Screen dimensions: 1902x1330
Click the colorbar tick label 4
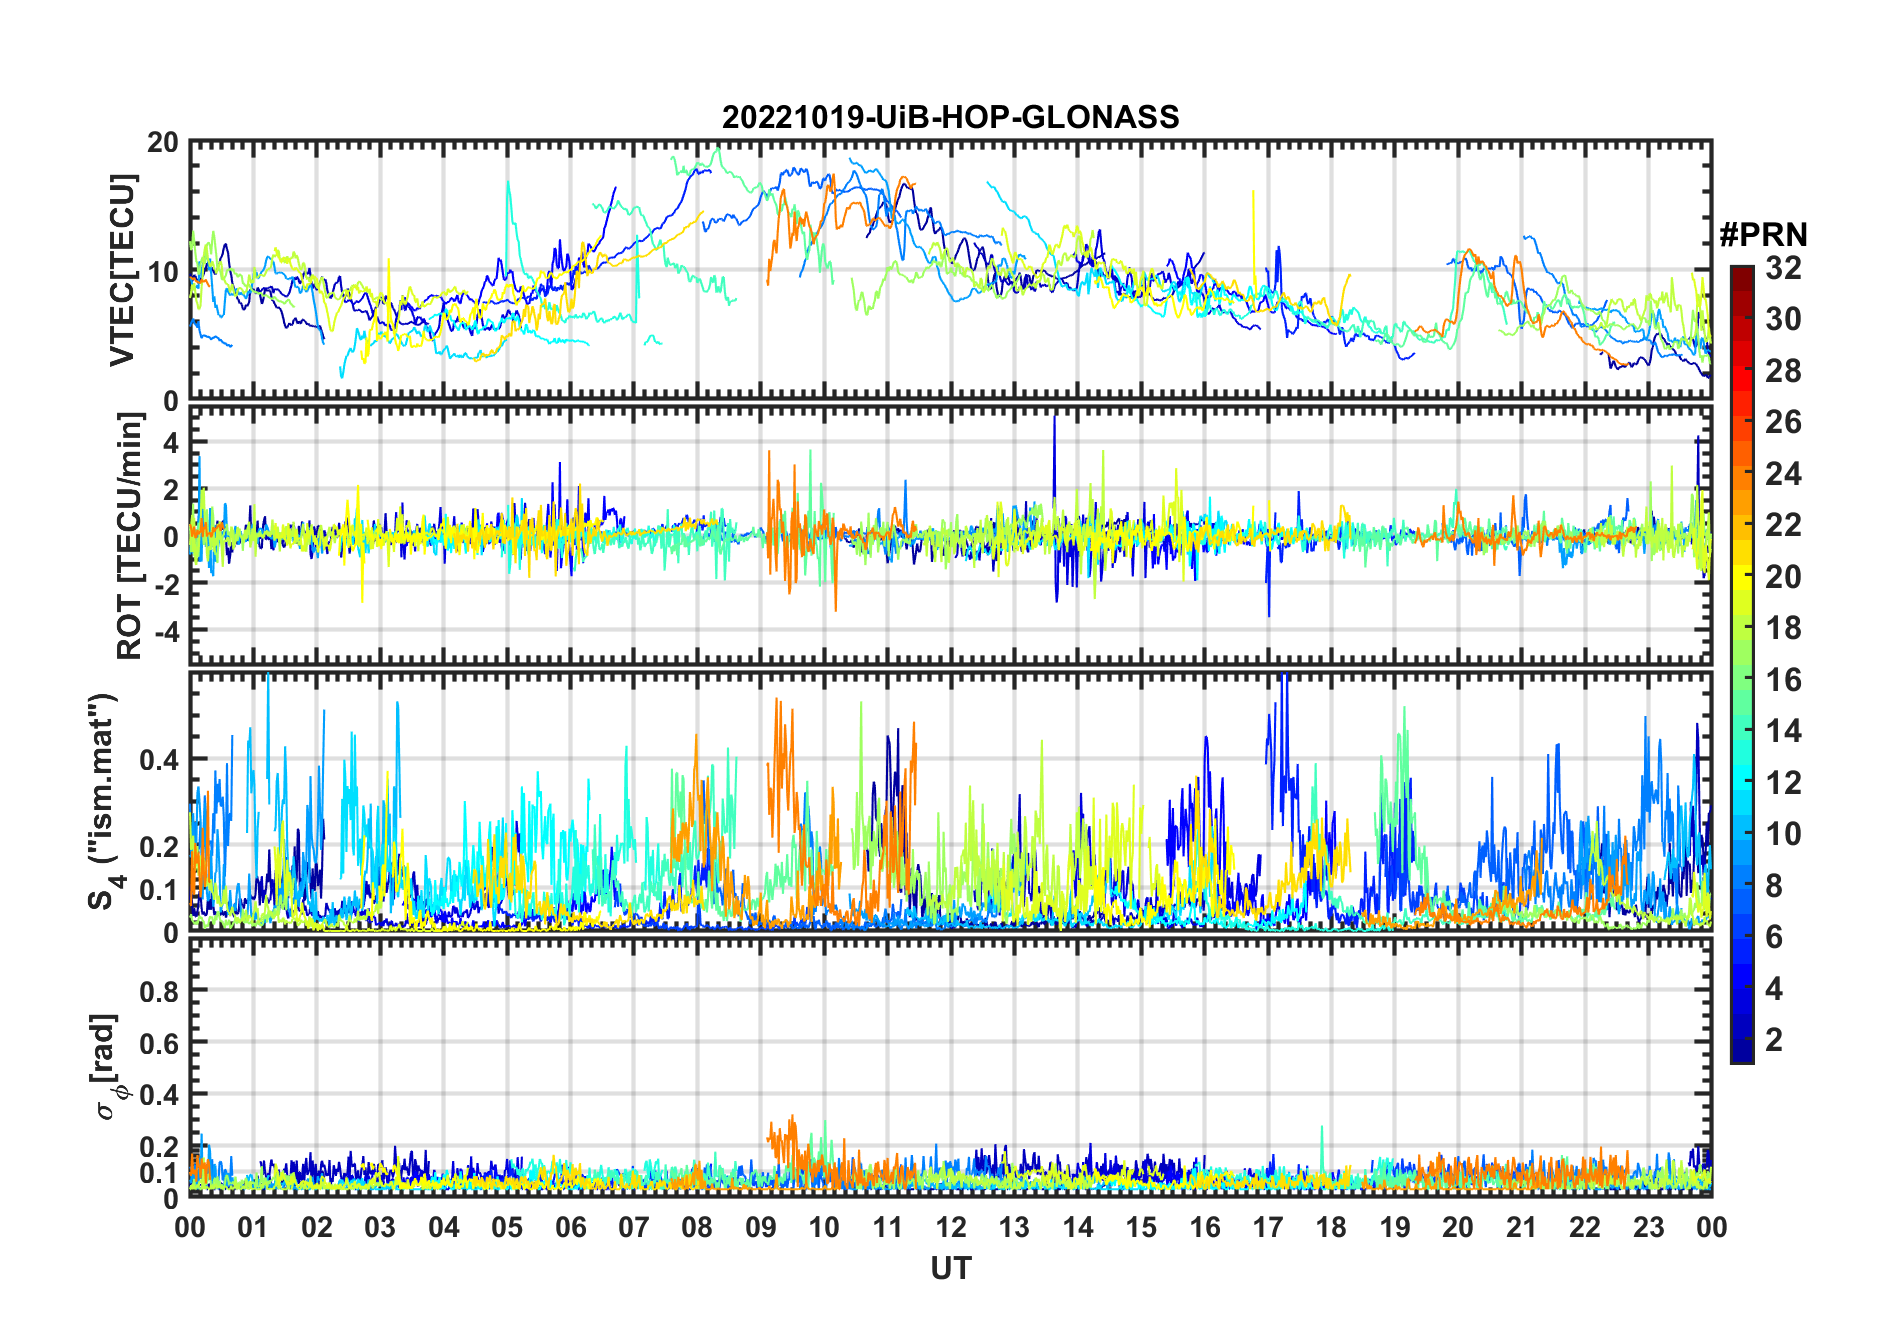pyautogui.click(x=1774, y=989)
